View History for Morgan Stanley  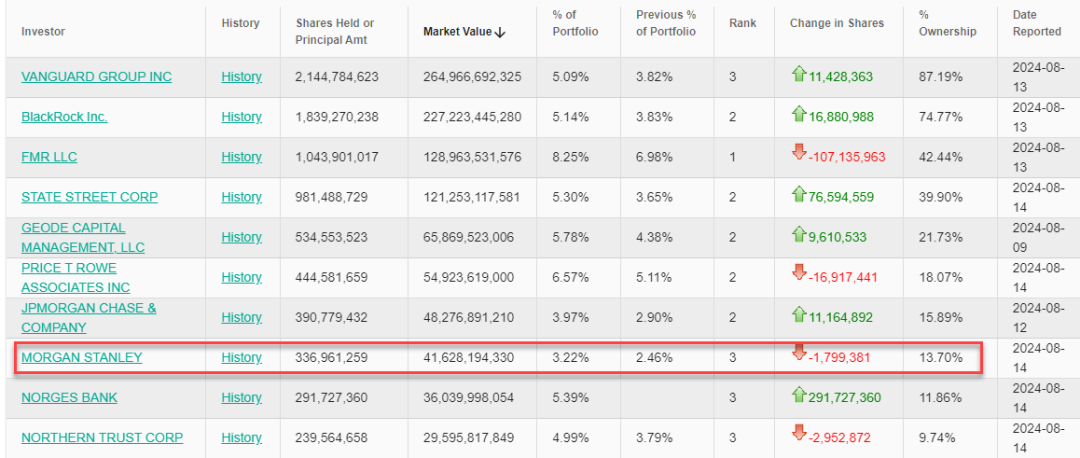pyautogui.click(x=241, y=357)
